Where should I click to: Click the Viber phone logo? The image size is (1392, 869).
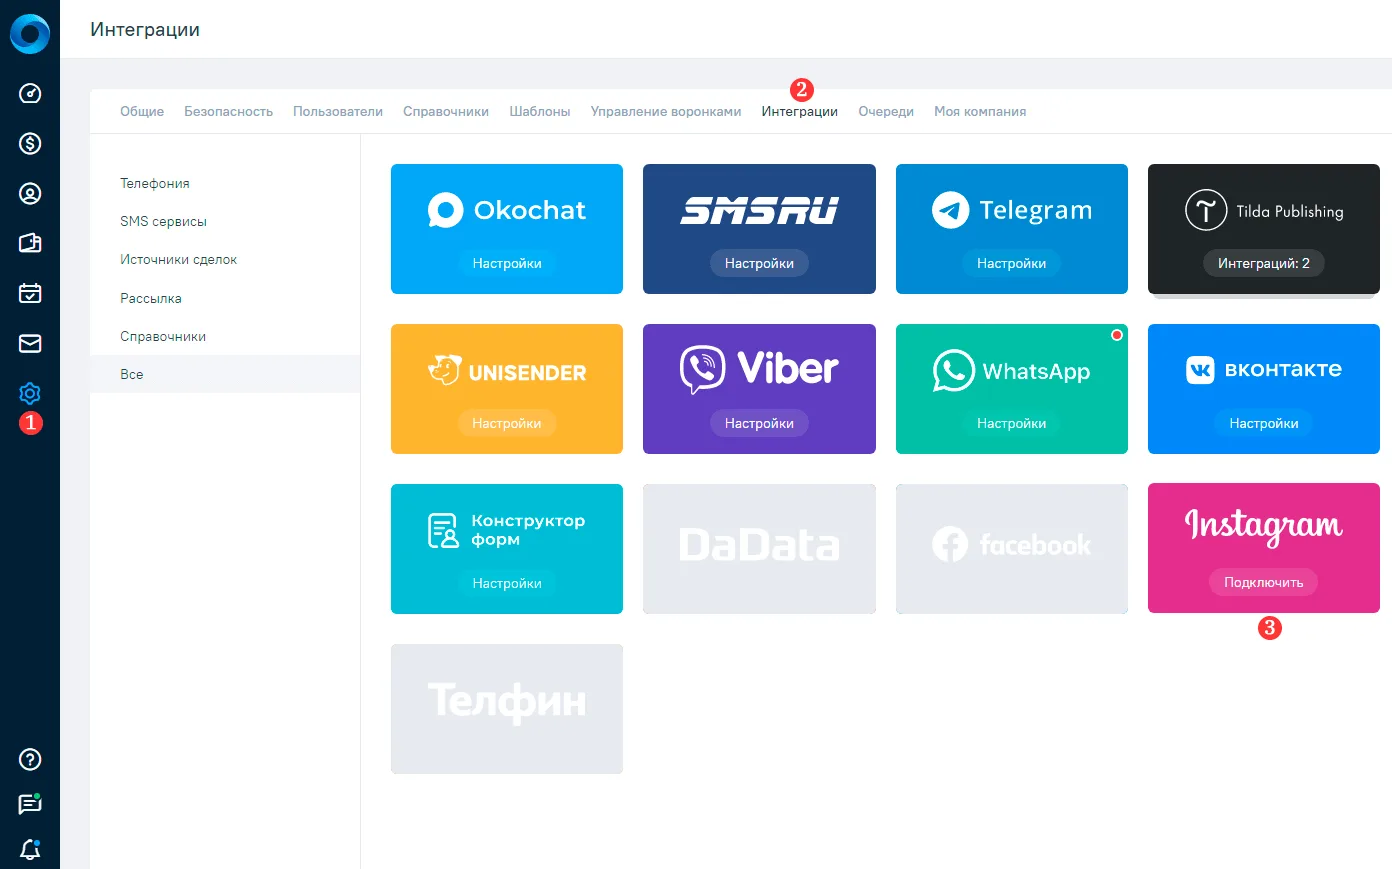pyautogui.click(x=702, y=369)
